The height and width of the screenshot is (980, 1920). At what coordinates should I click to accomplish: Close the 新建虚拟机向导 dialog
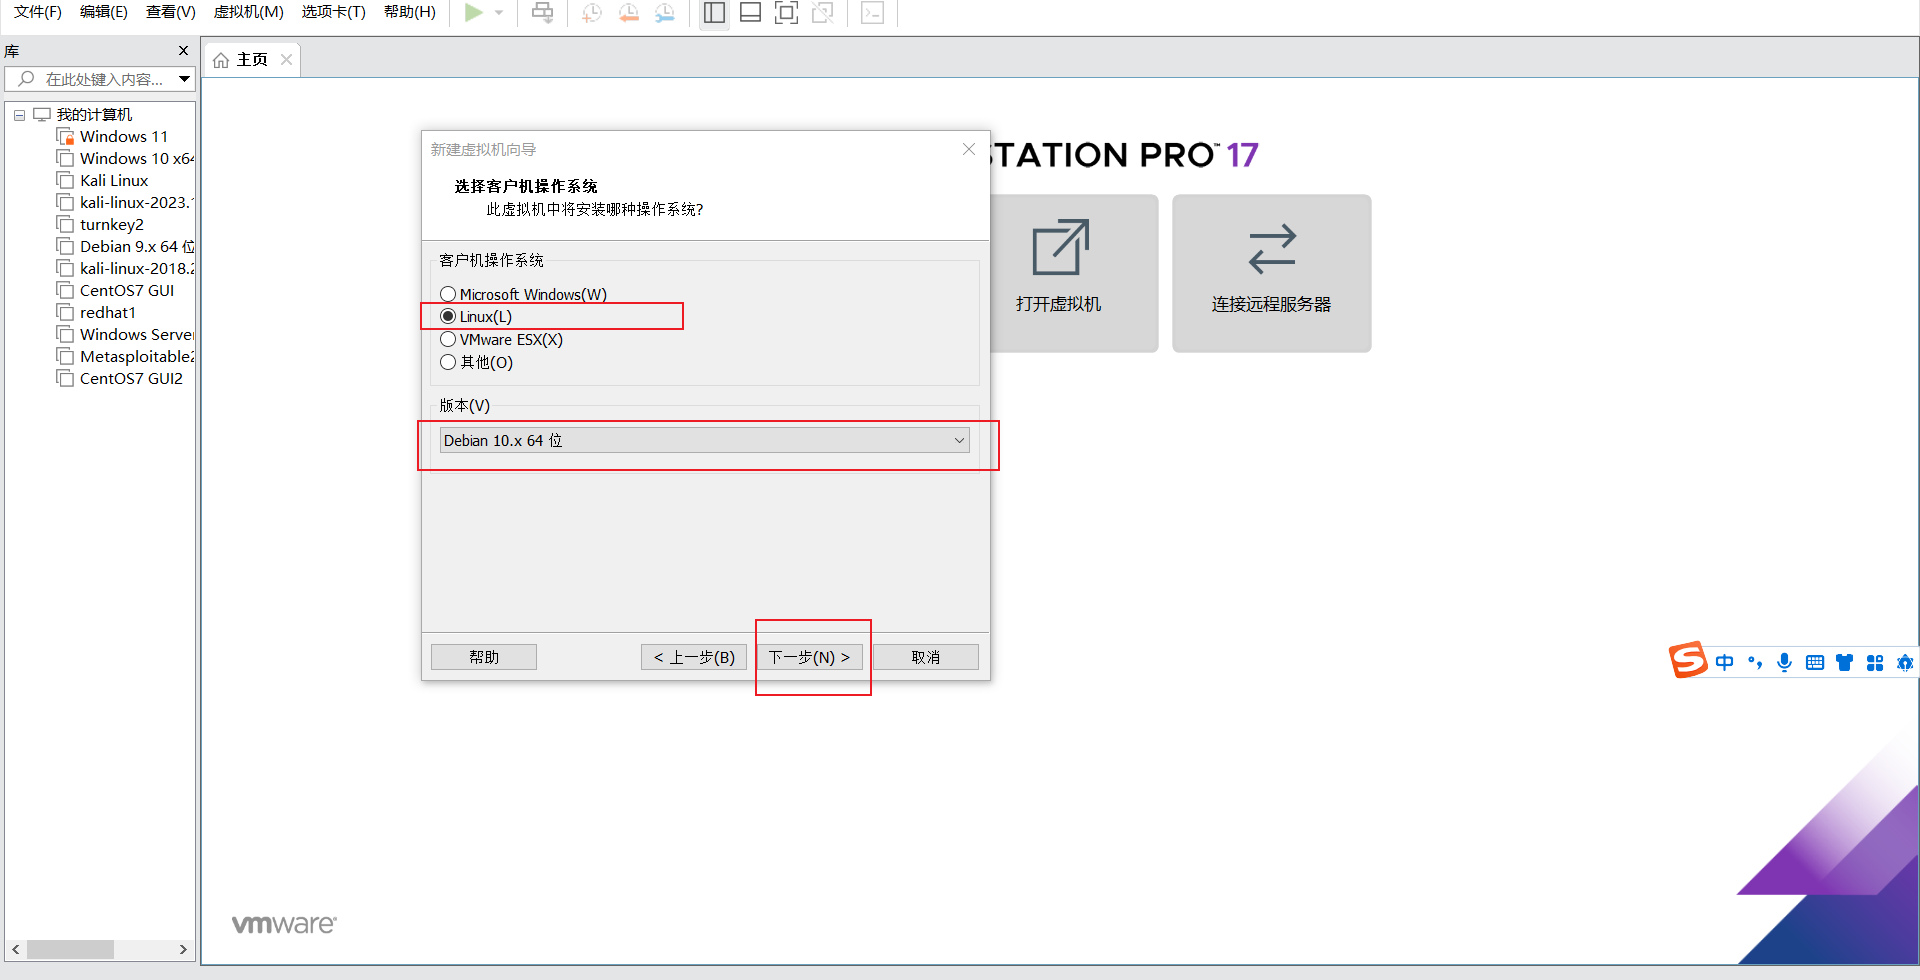(x=969, y=149)
